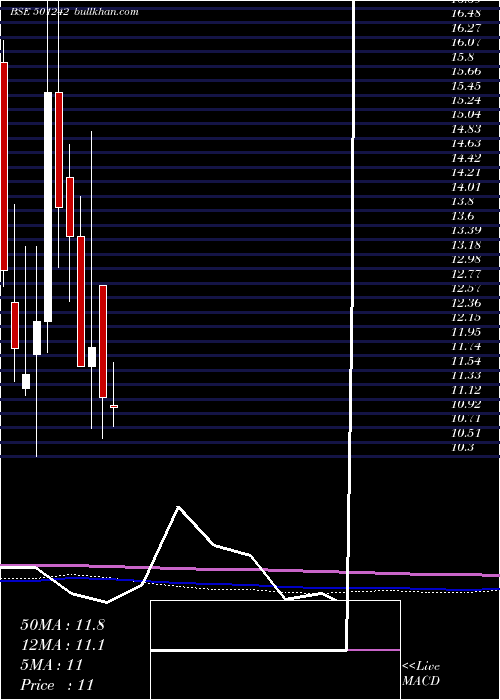Click the BSE 501242 ticker label
This screenshot has height=700, width=500.
click(x=40, y=12)
